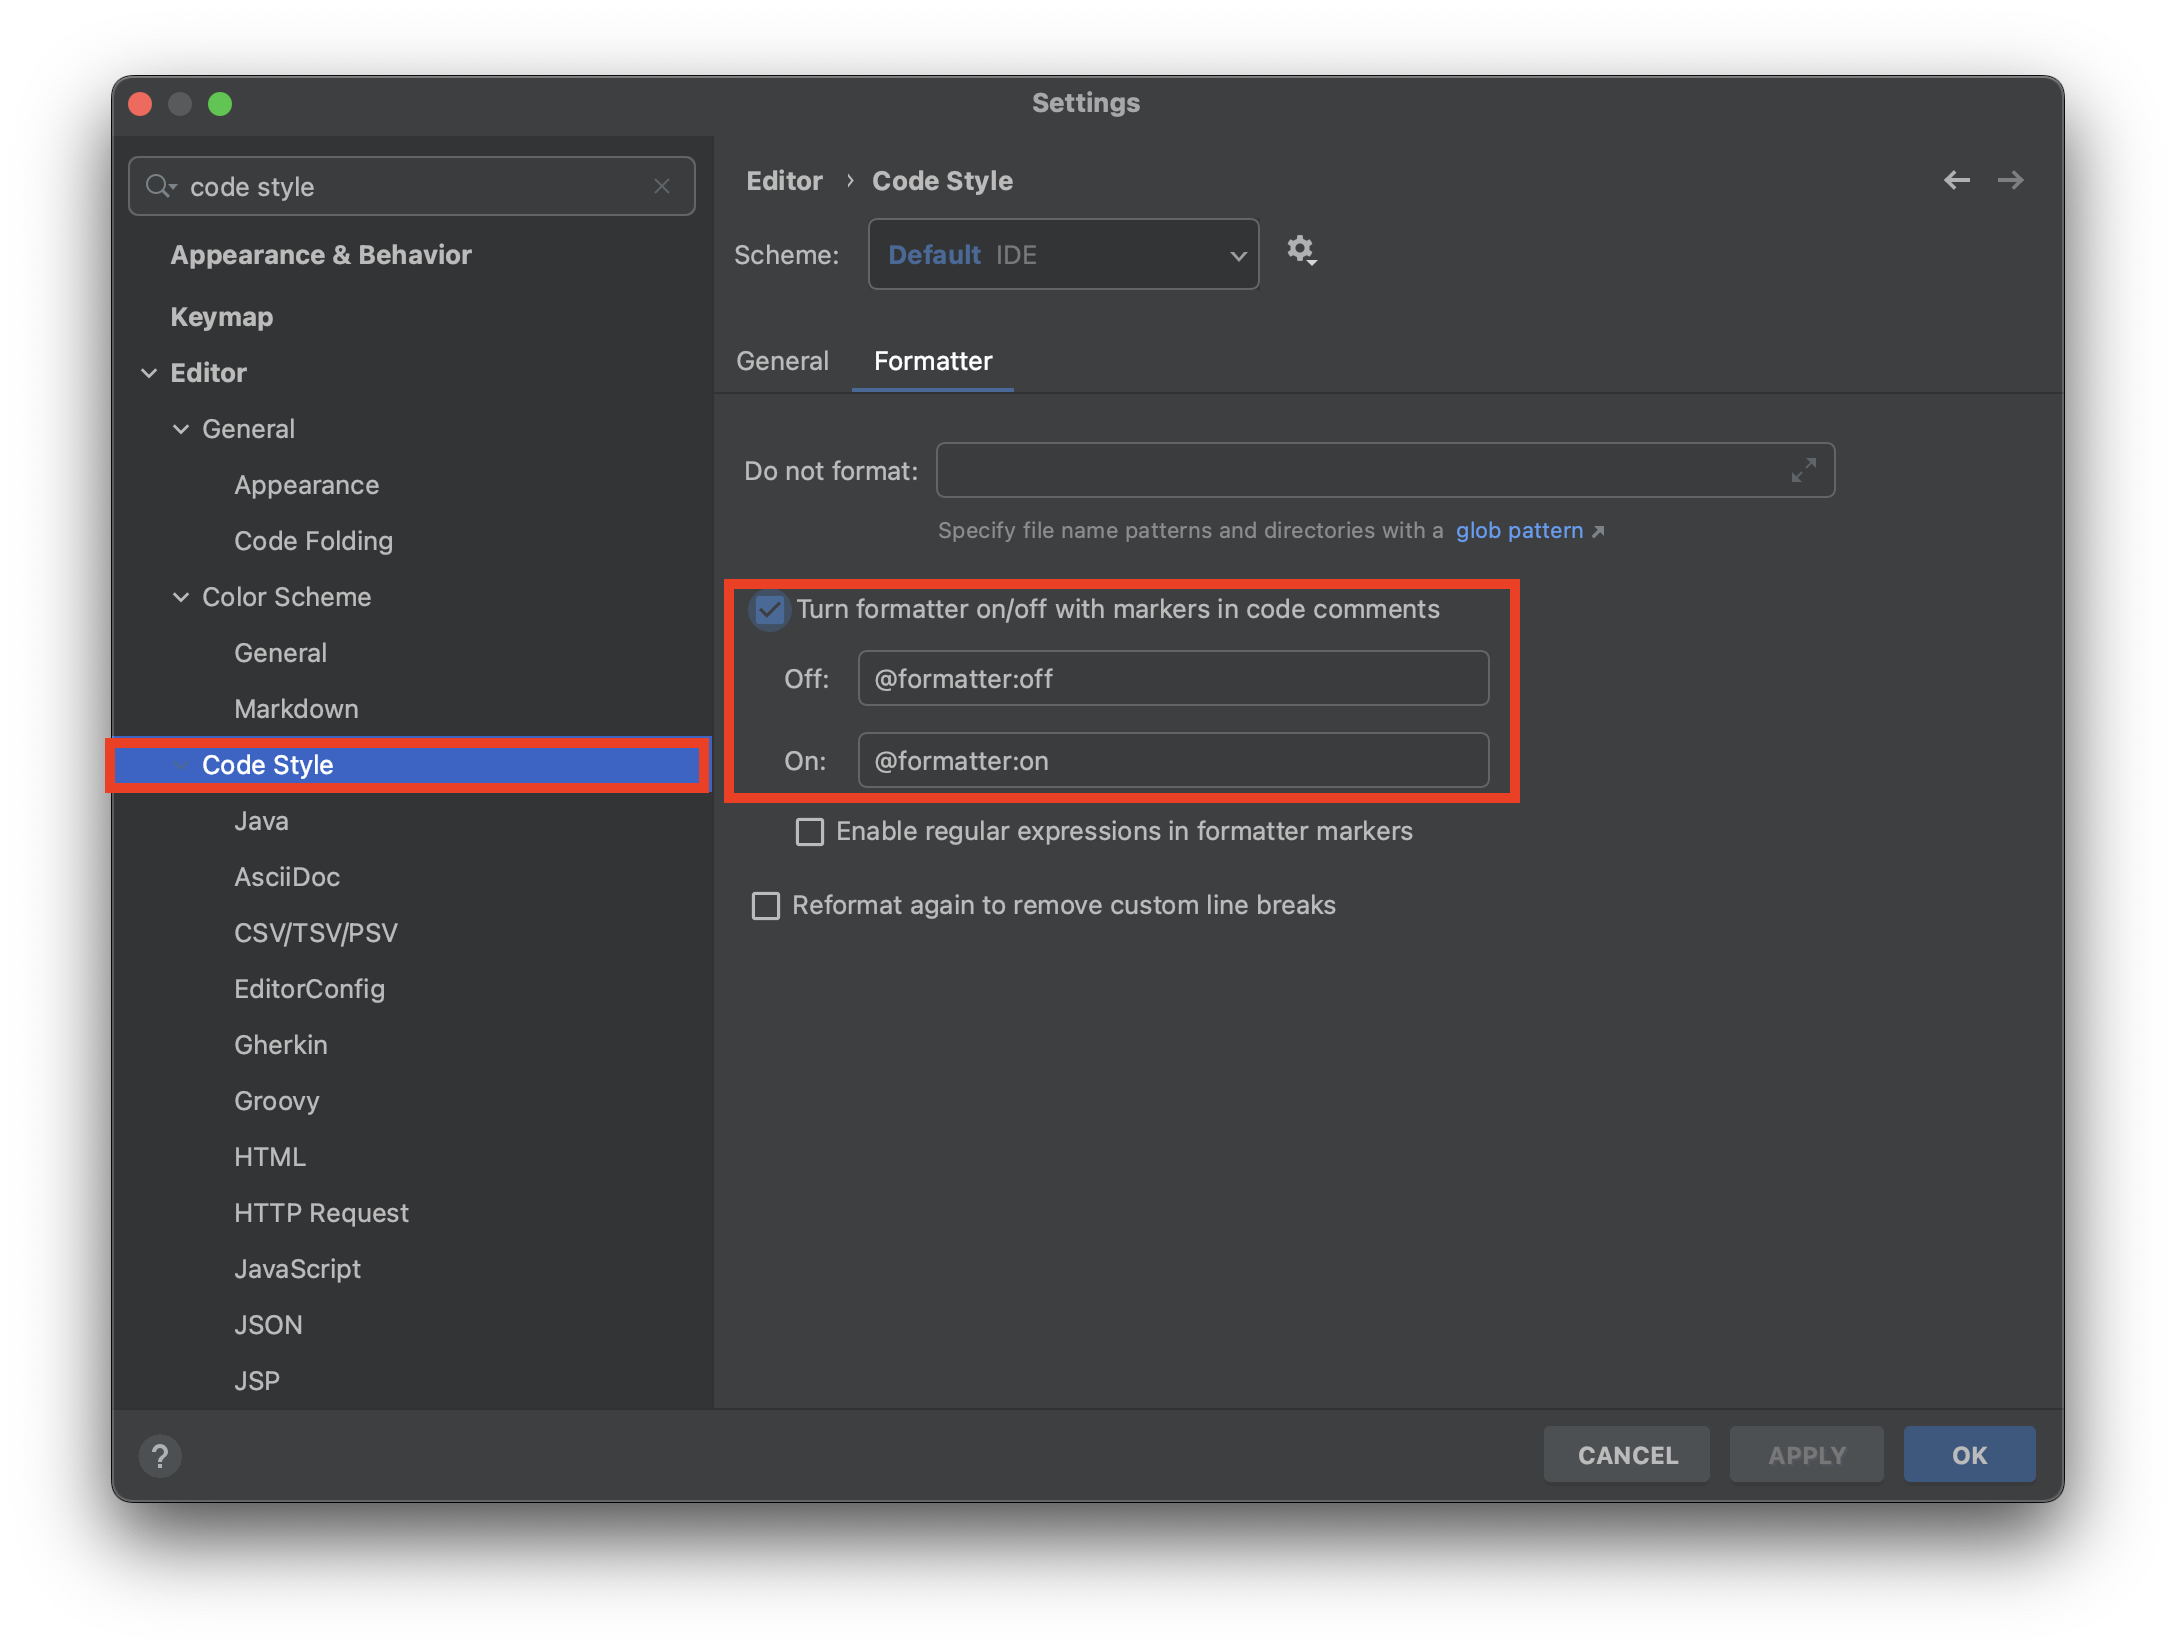Open the glob pattern link
The image size is (2176, 1650).
[x=1518, y=530]
